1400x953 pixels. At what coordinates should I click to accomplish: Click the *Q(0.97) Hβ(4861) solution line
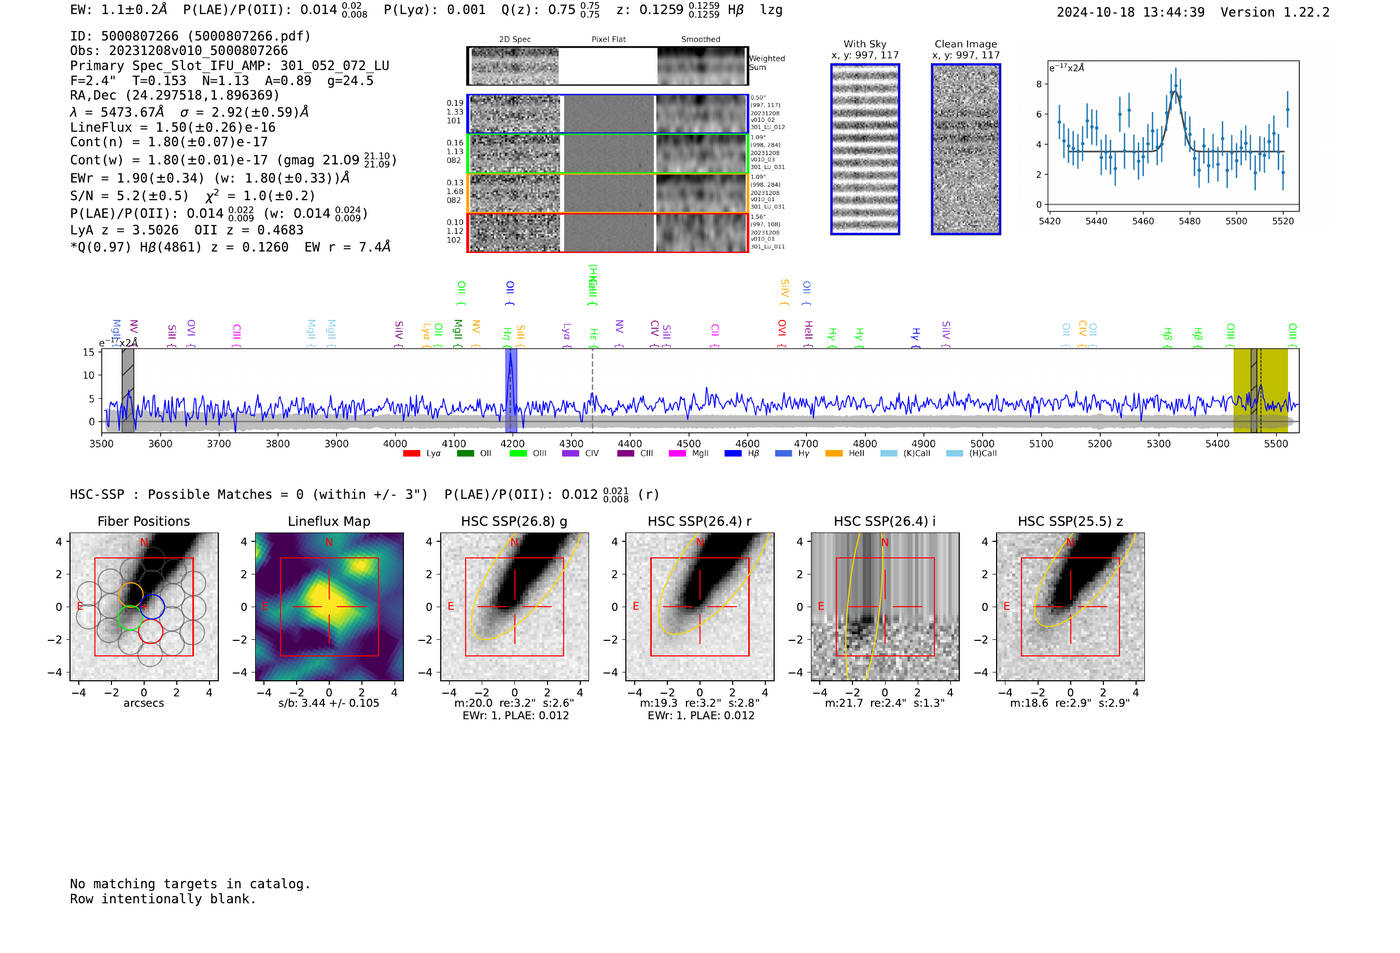click(230, 247)
